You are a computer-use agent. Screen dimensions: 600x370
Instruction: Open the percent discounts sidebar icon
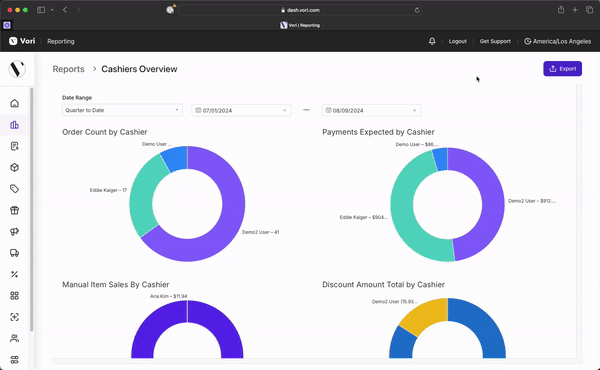(x=15, y=274)
